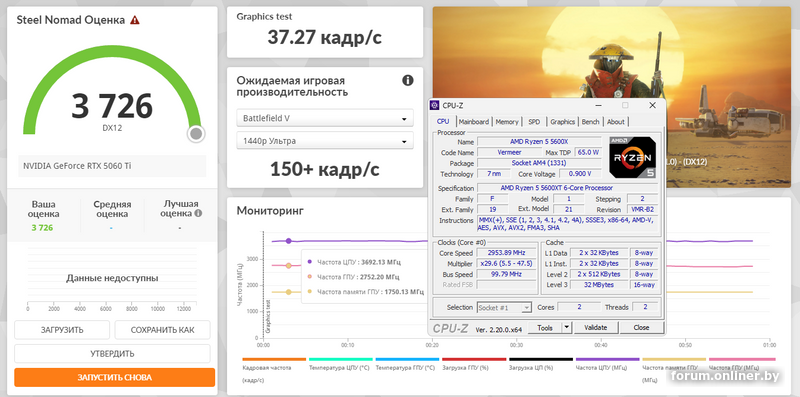Switch to the Mainboard tab in CPU-Z

click(473, 122)
